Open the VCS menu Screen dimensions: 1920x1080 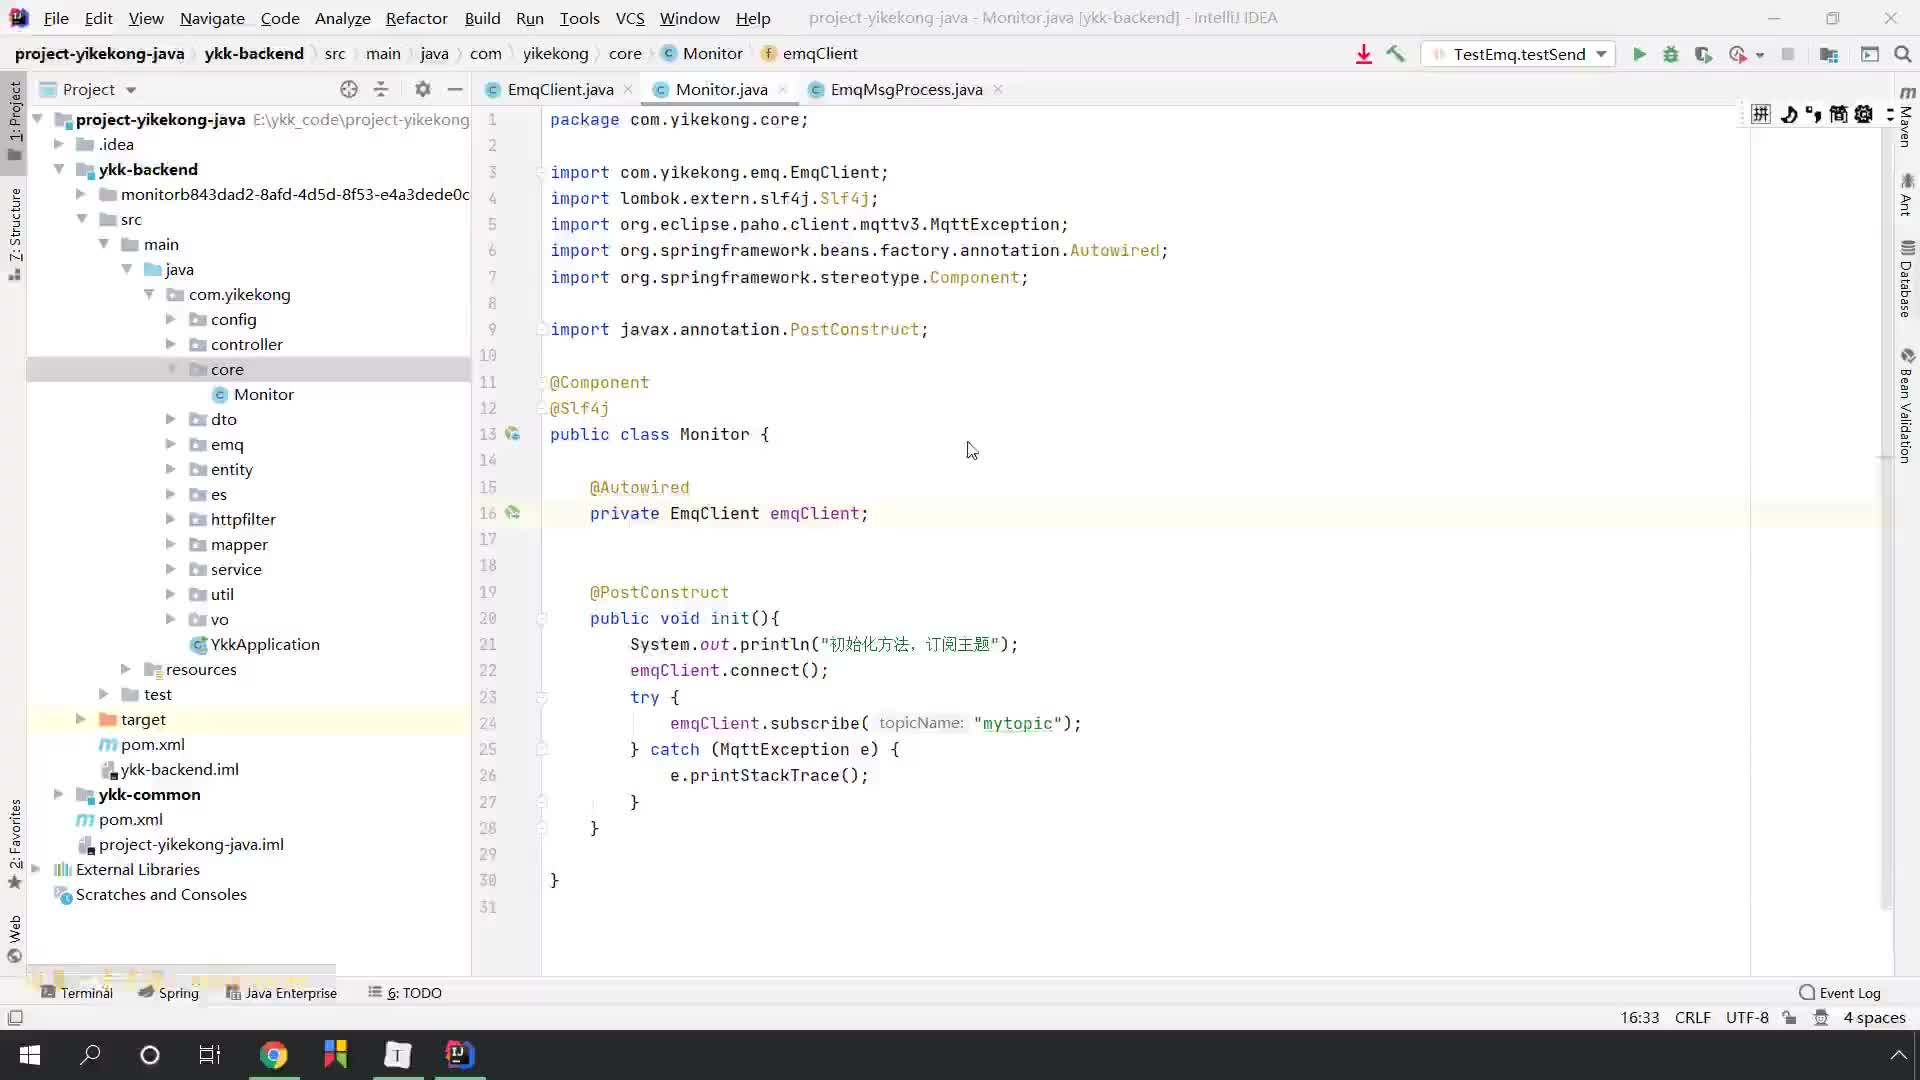(629, 18)
